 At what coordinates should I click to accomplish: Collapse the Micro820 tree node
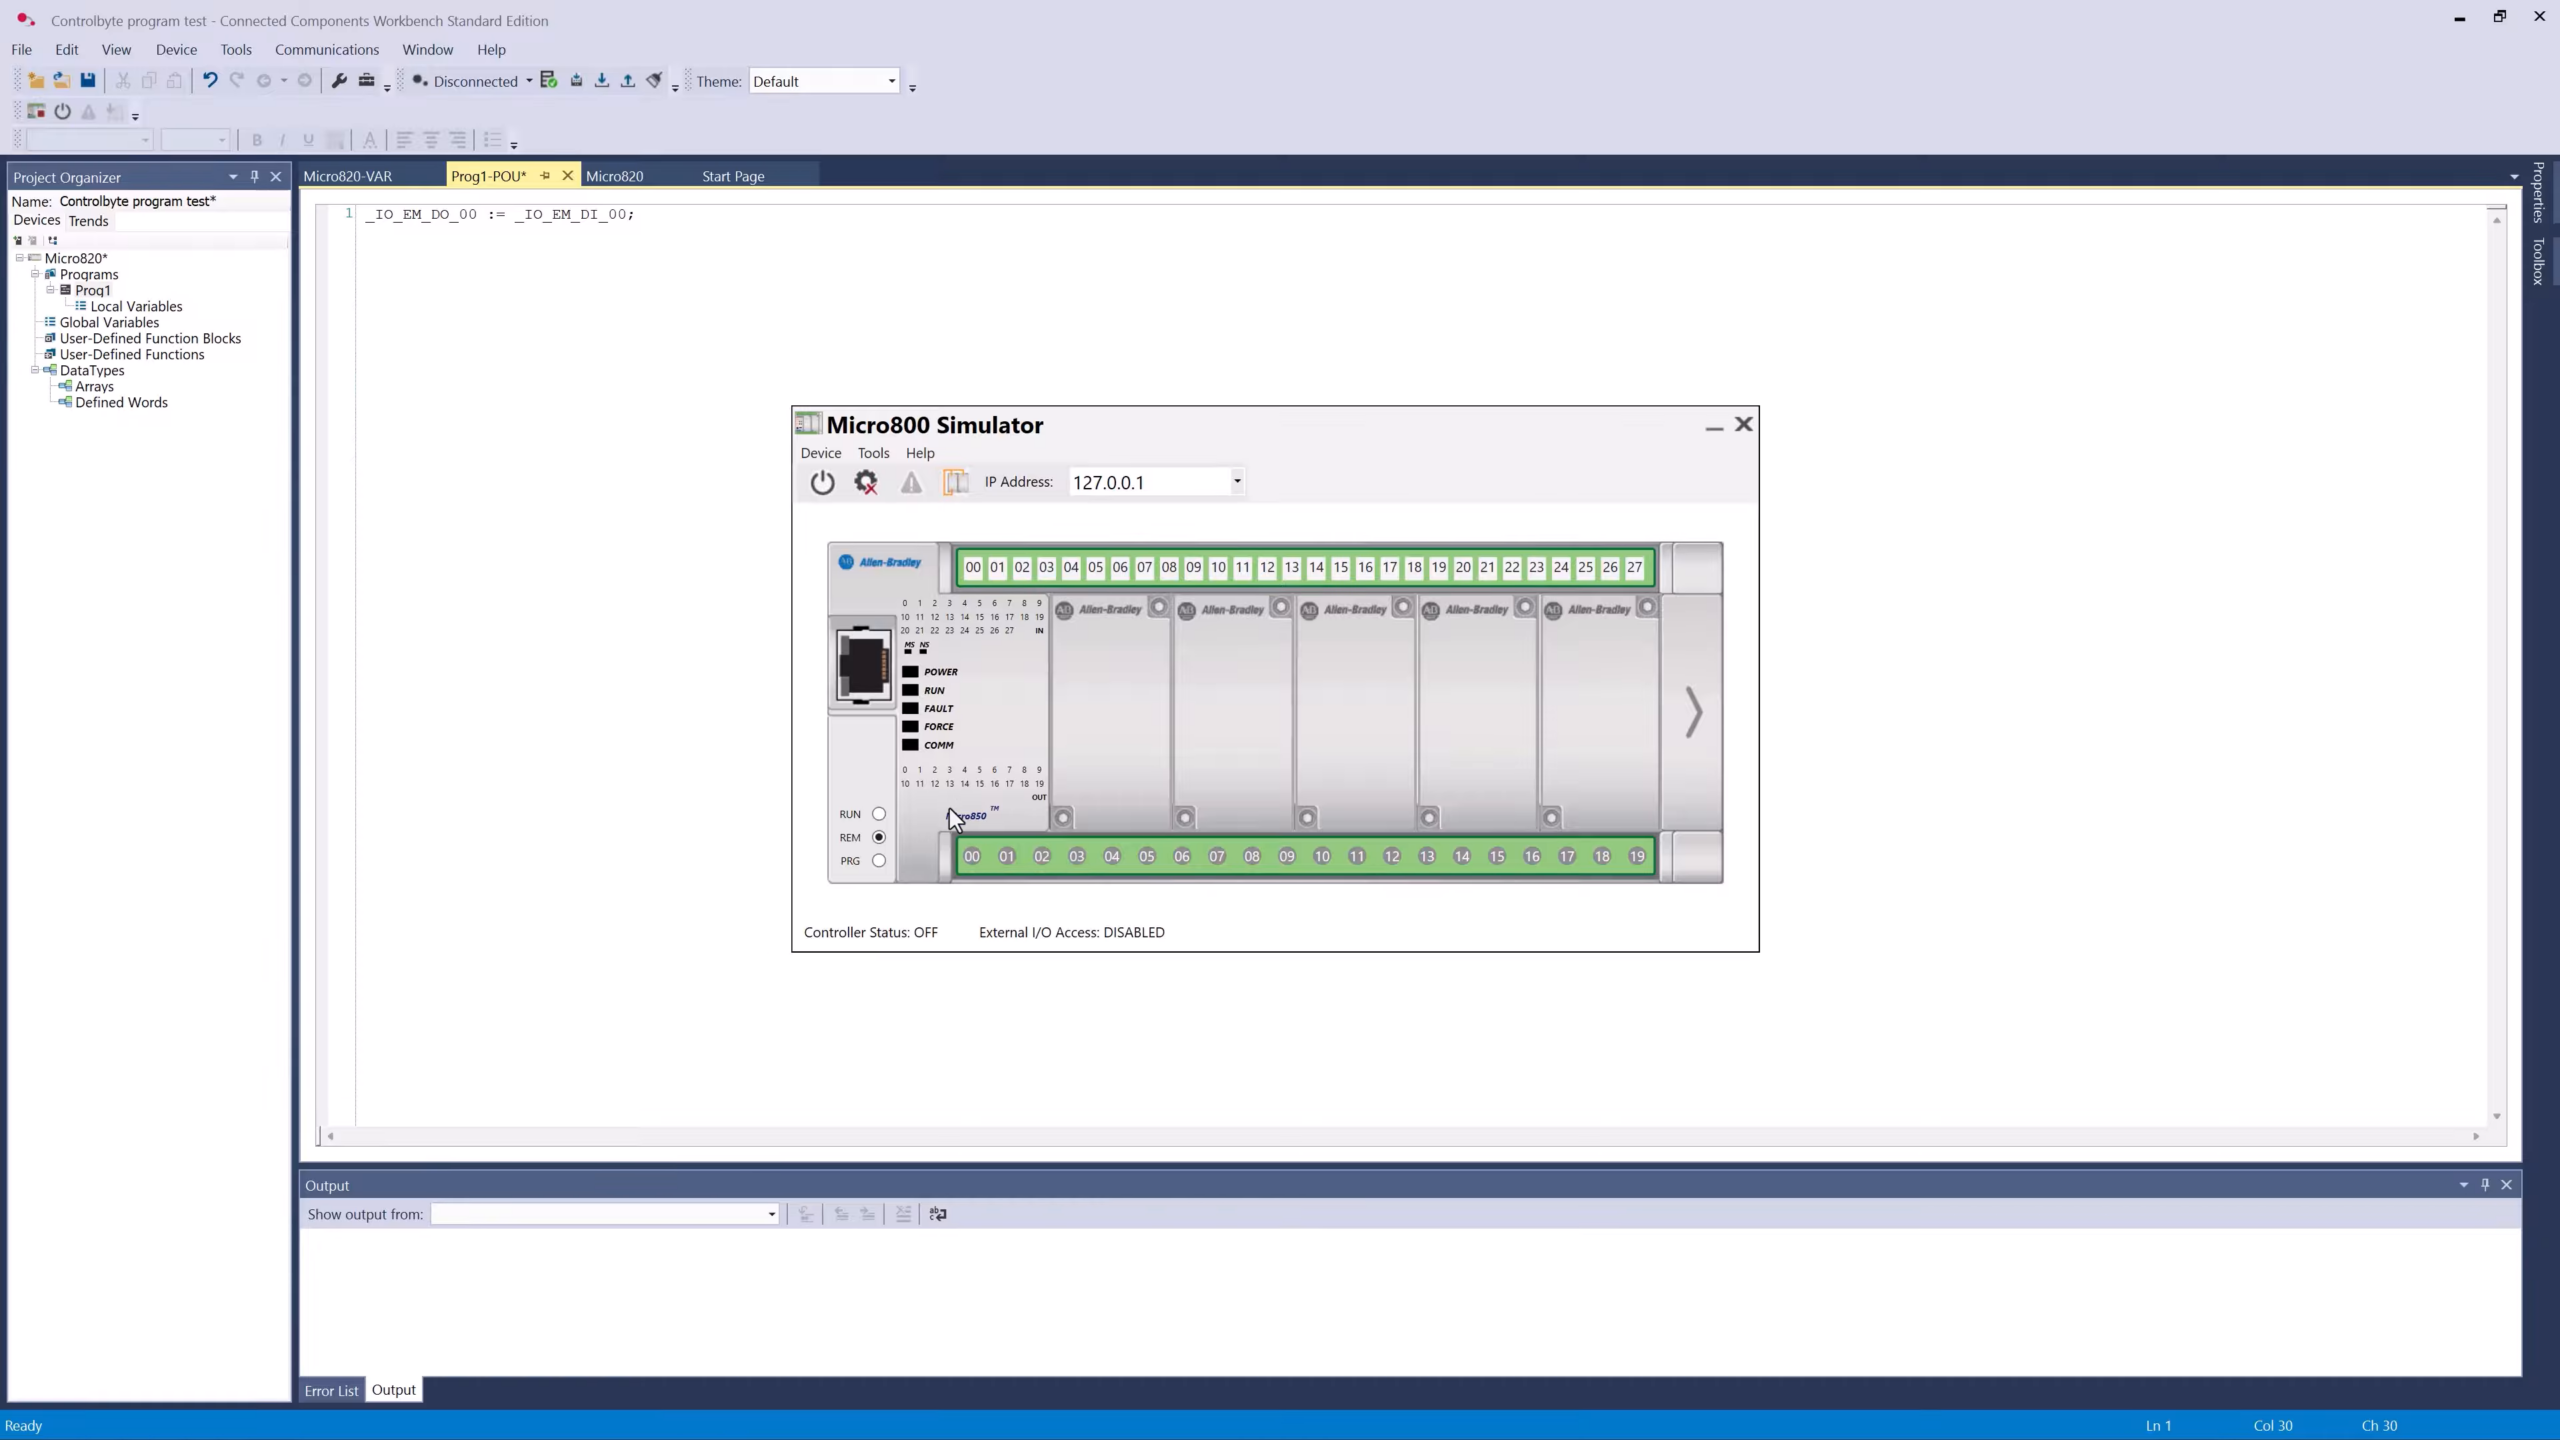click(x=20, y=258)
